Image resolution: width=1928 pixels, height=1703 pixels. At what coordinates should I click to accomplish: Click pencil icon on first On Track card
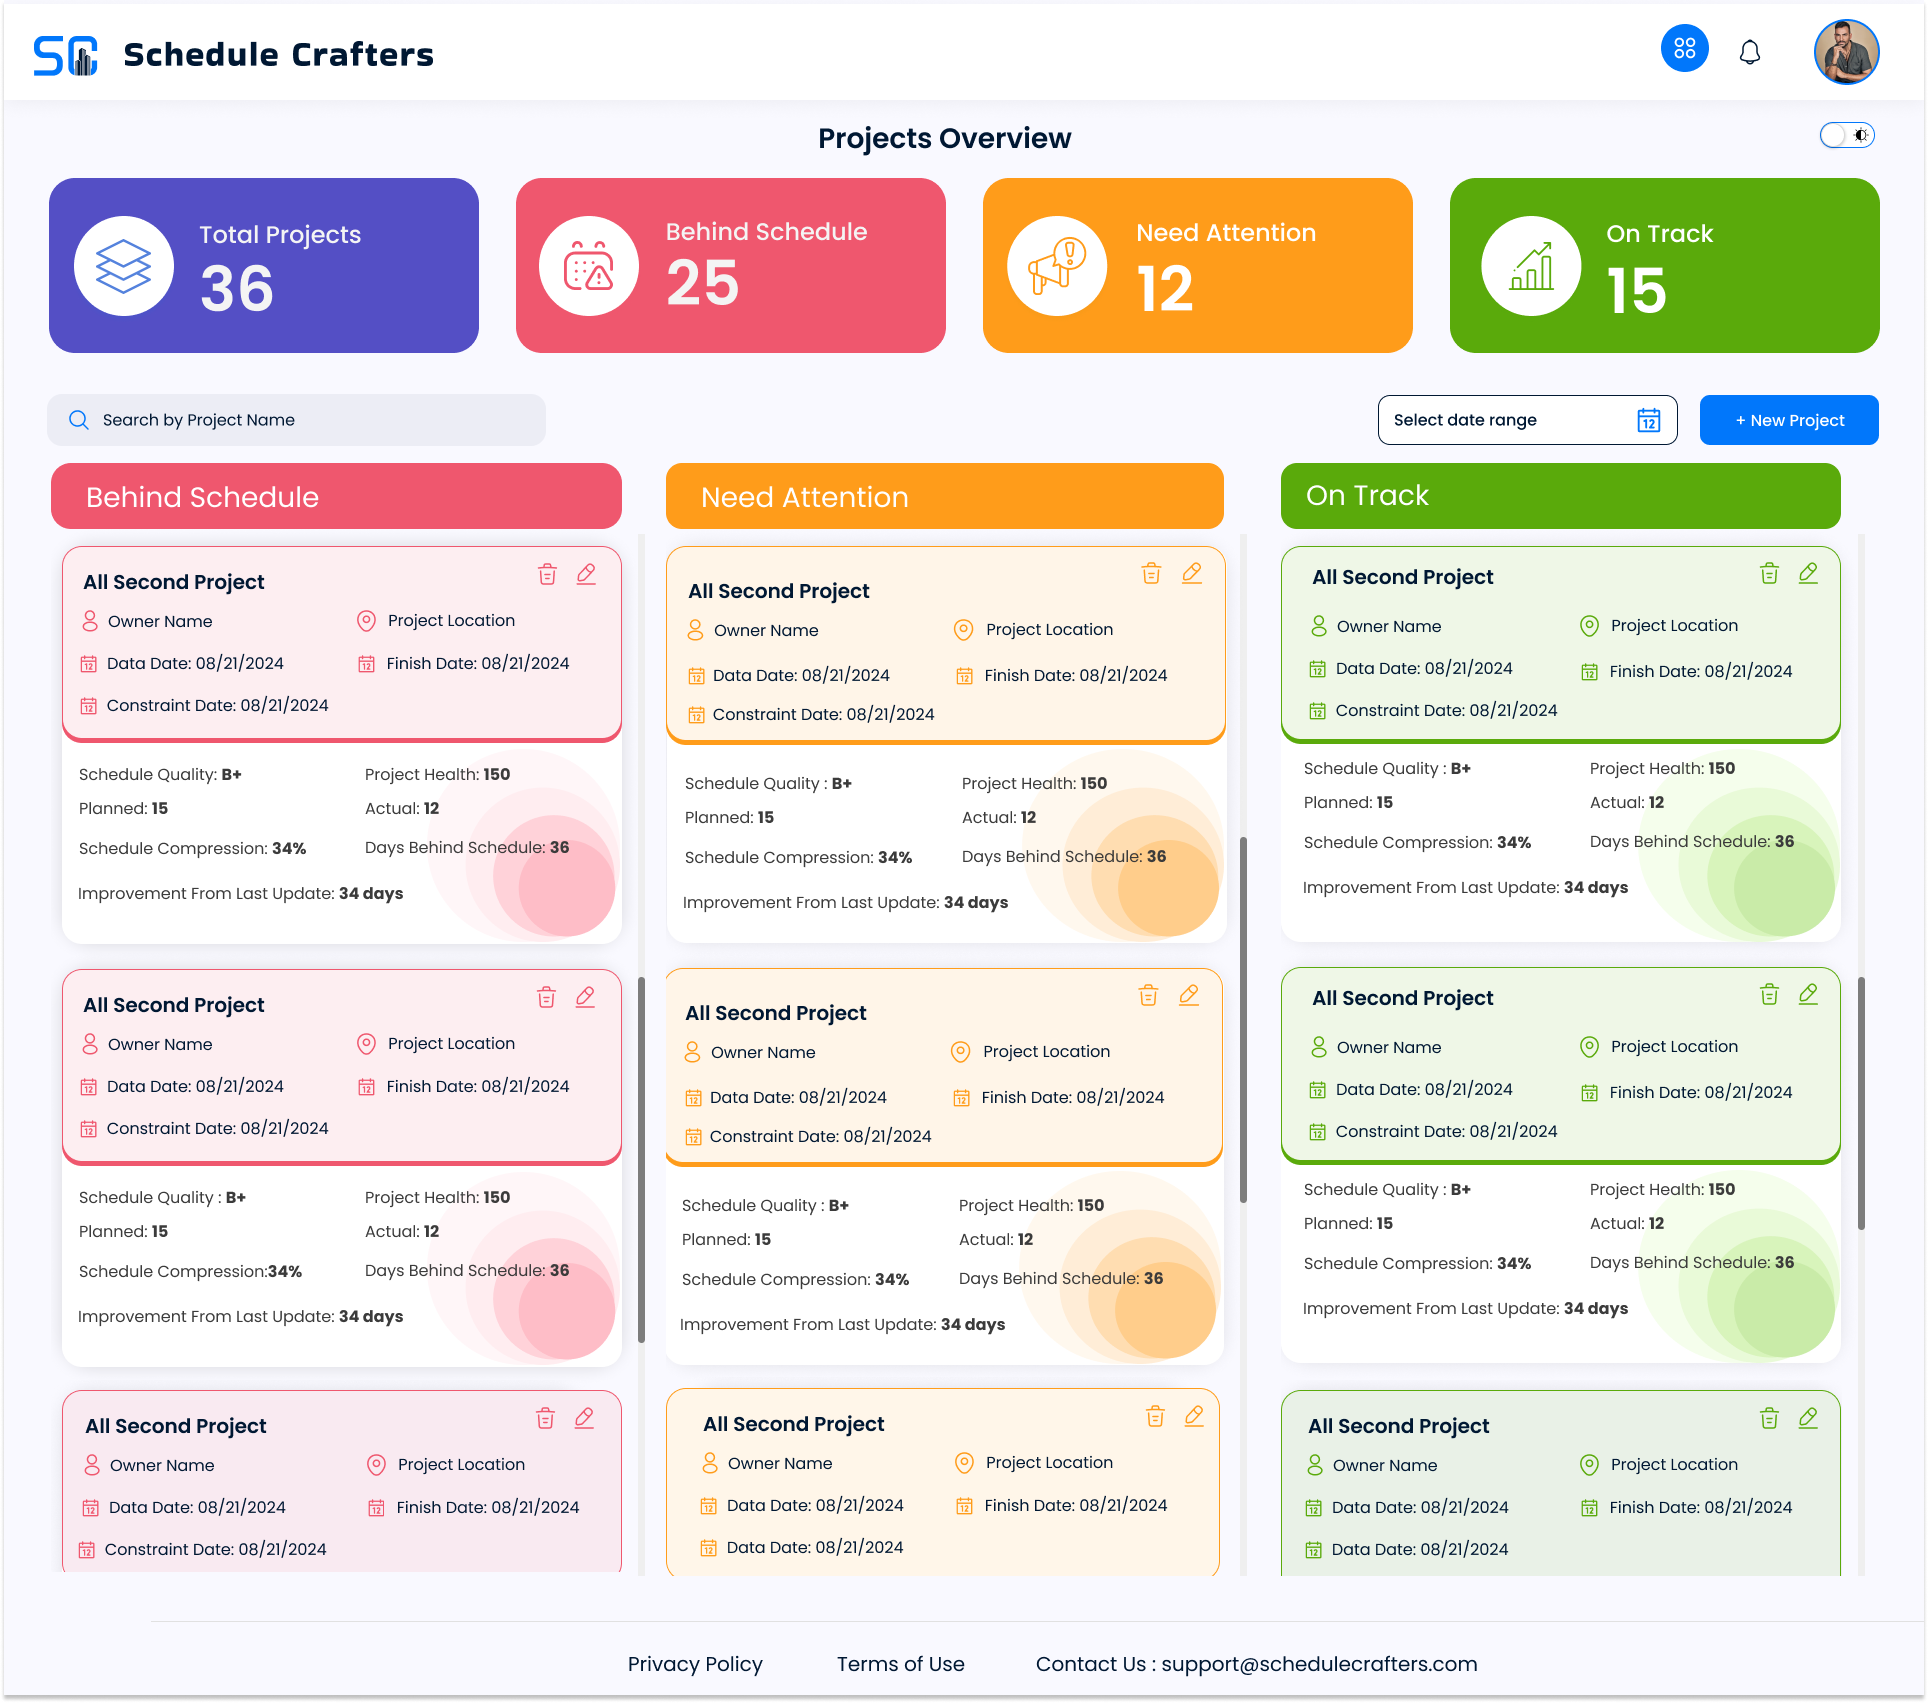[x=1808, y=573]
